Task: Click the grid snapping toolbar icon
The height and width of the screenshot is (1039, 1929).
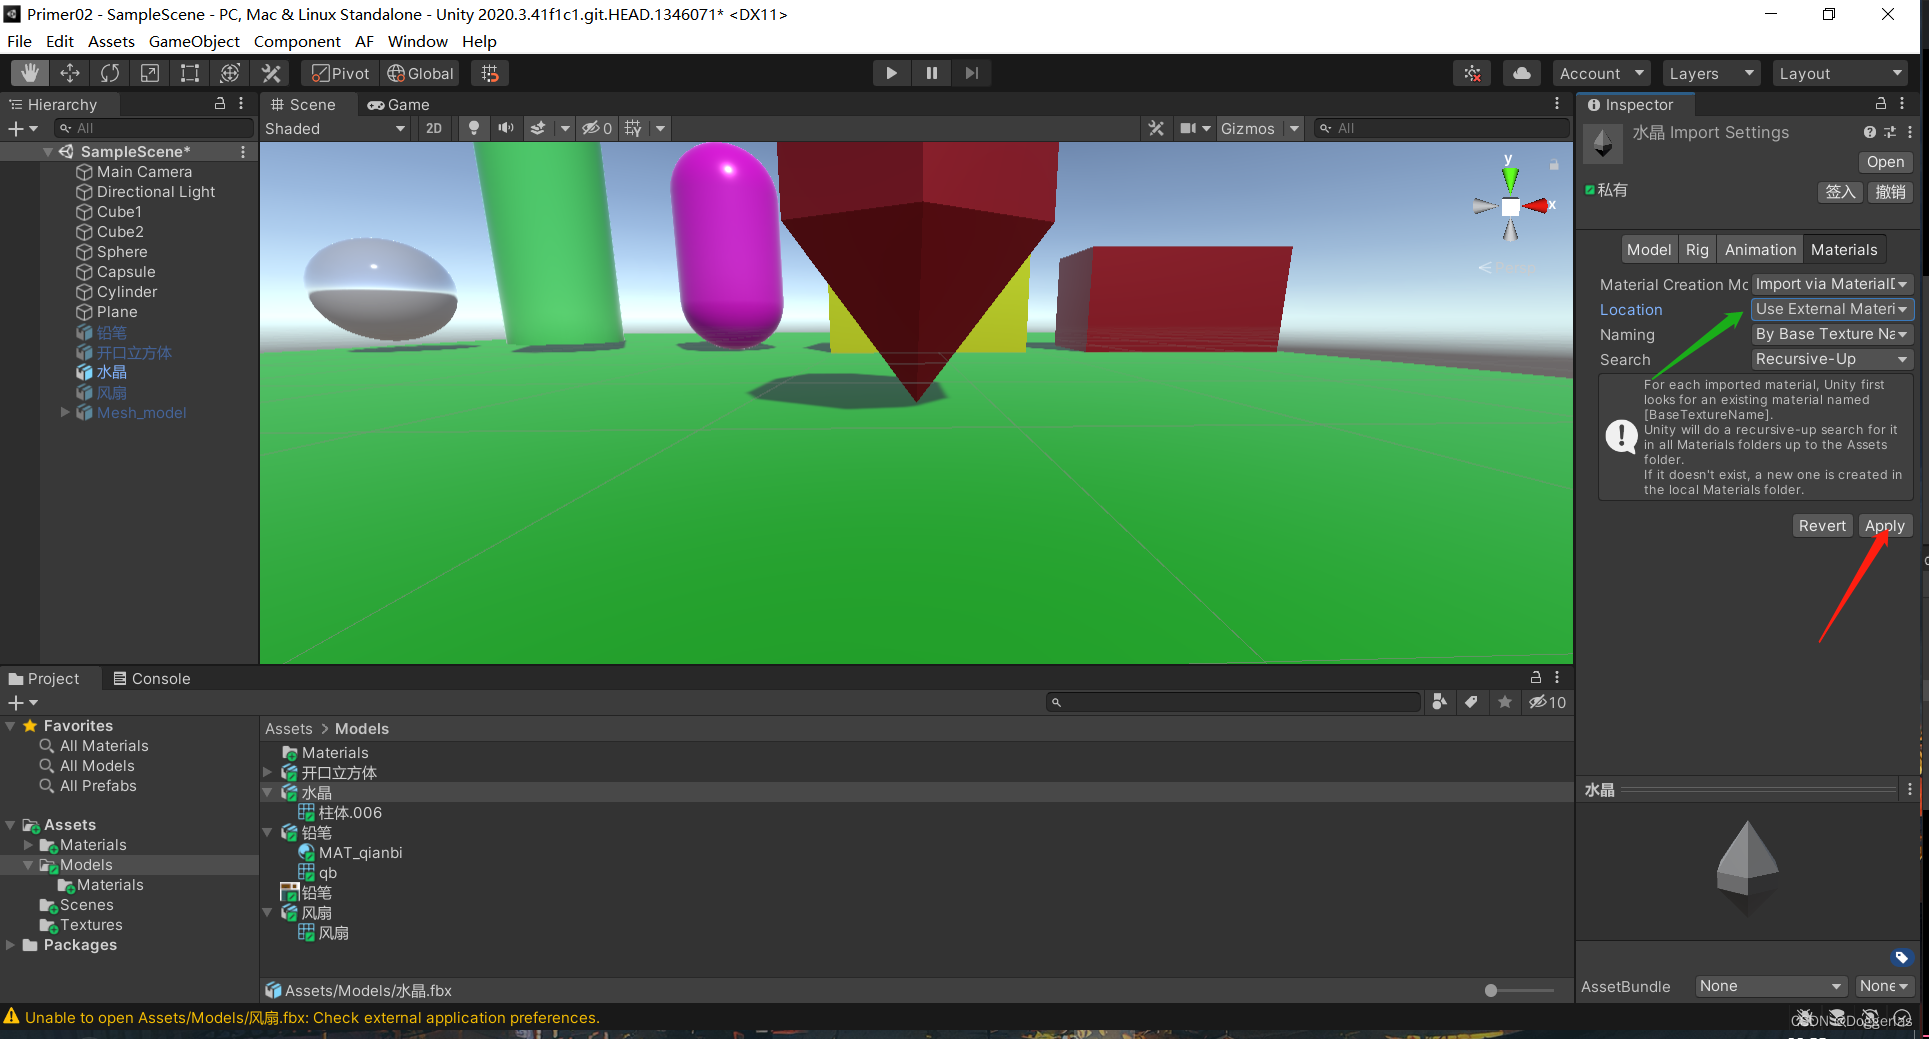Action: [490, 73]
